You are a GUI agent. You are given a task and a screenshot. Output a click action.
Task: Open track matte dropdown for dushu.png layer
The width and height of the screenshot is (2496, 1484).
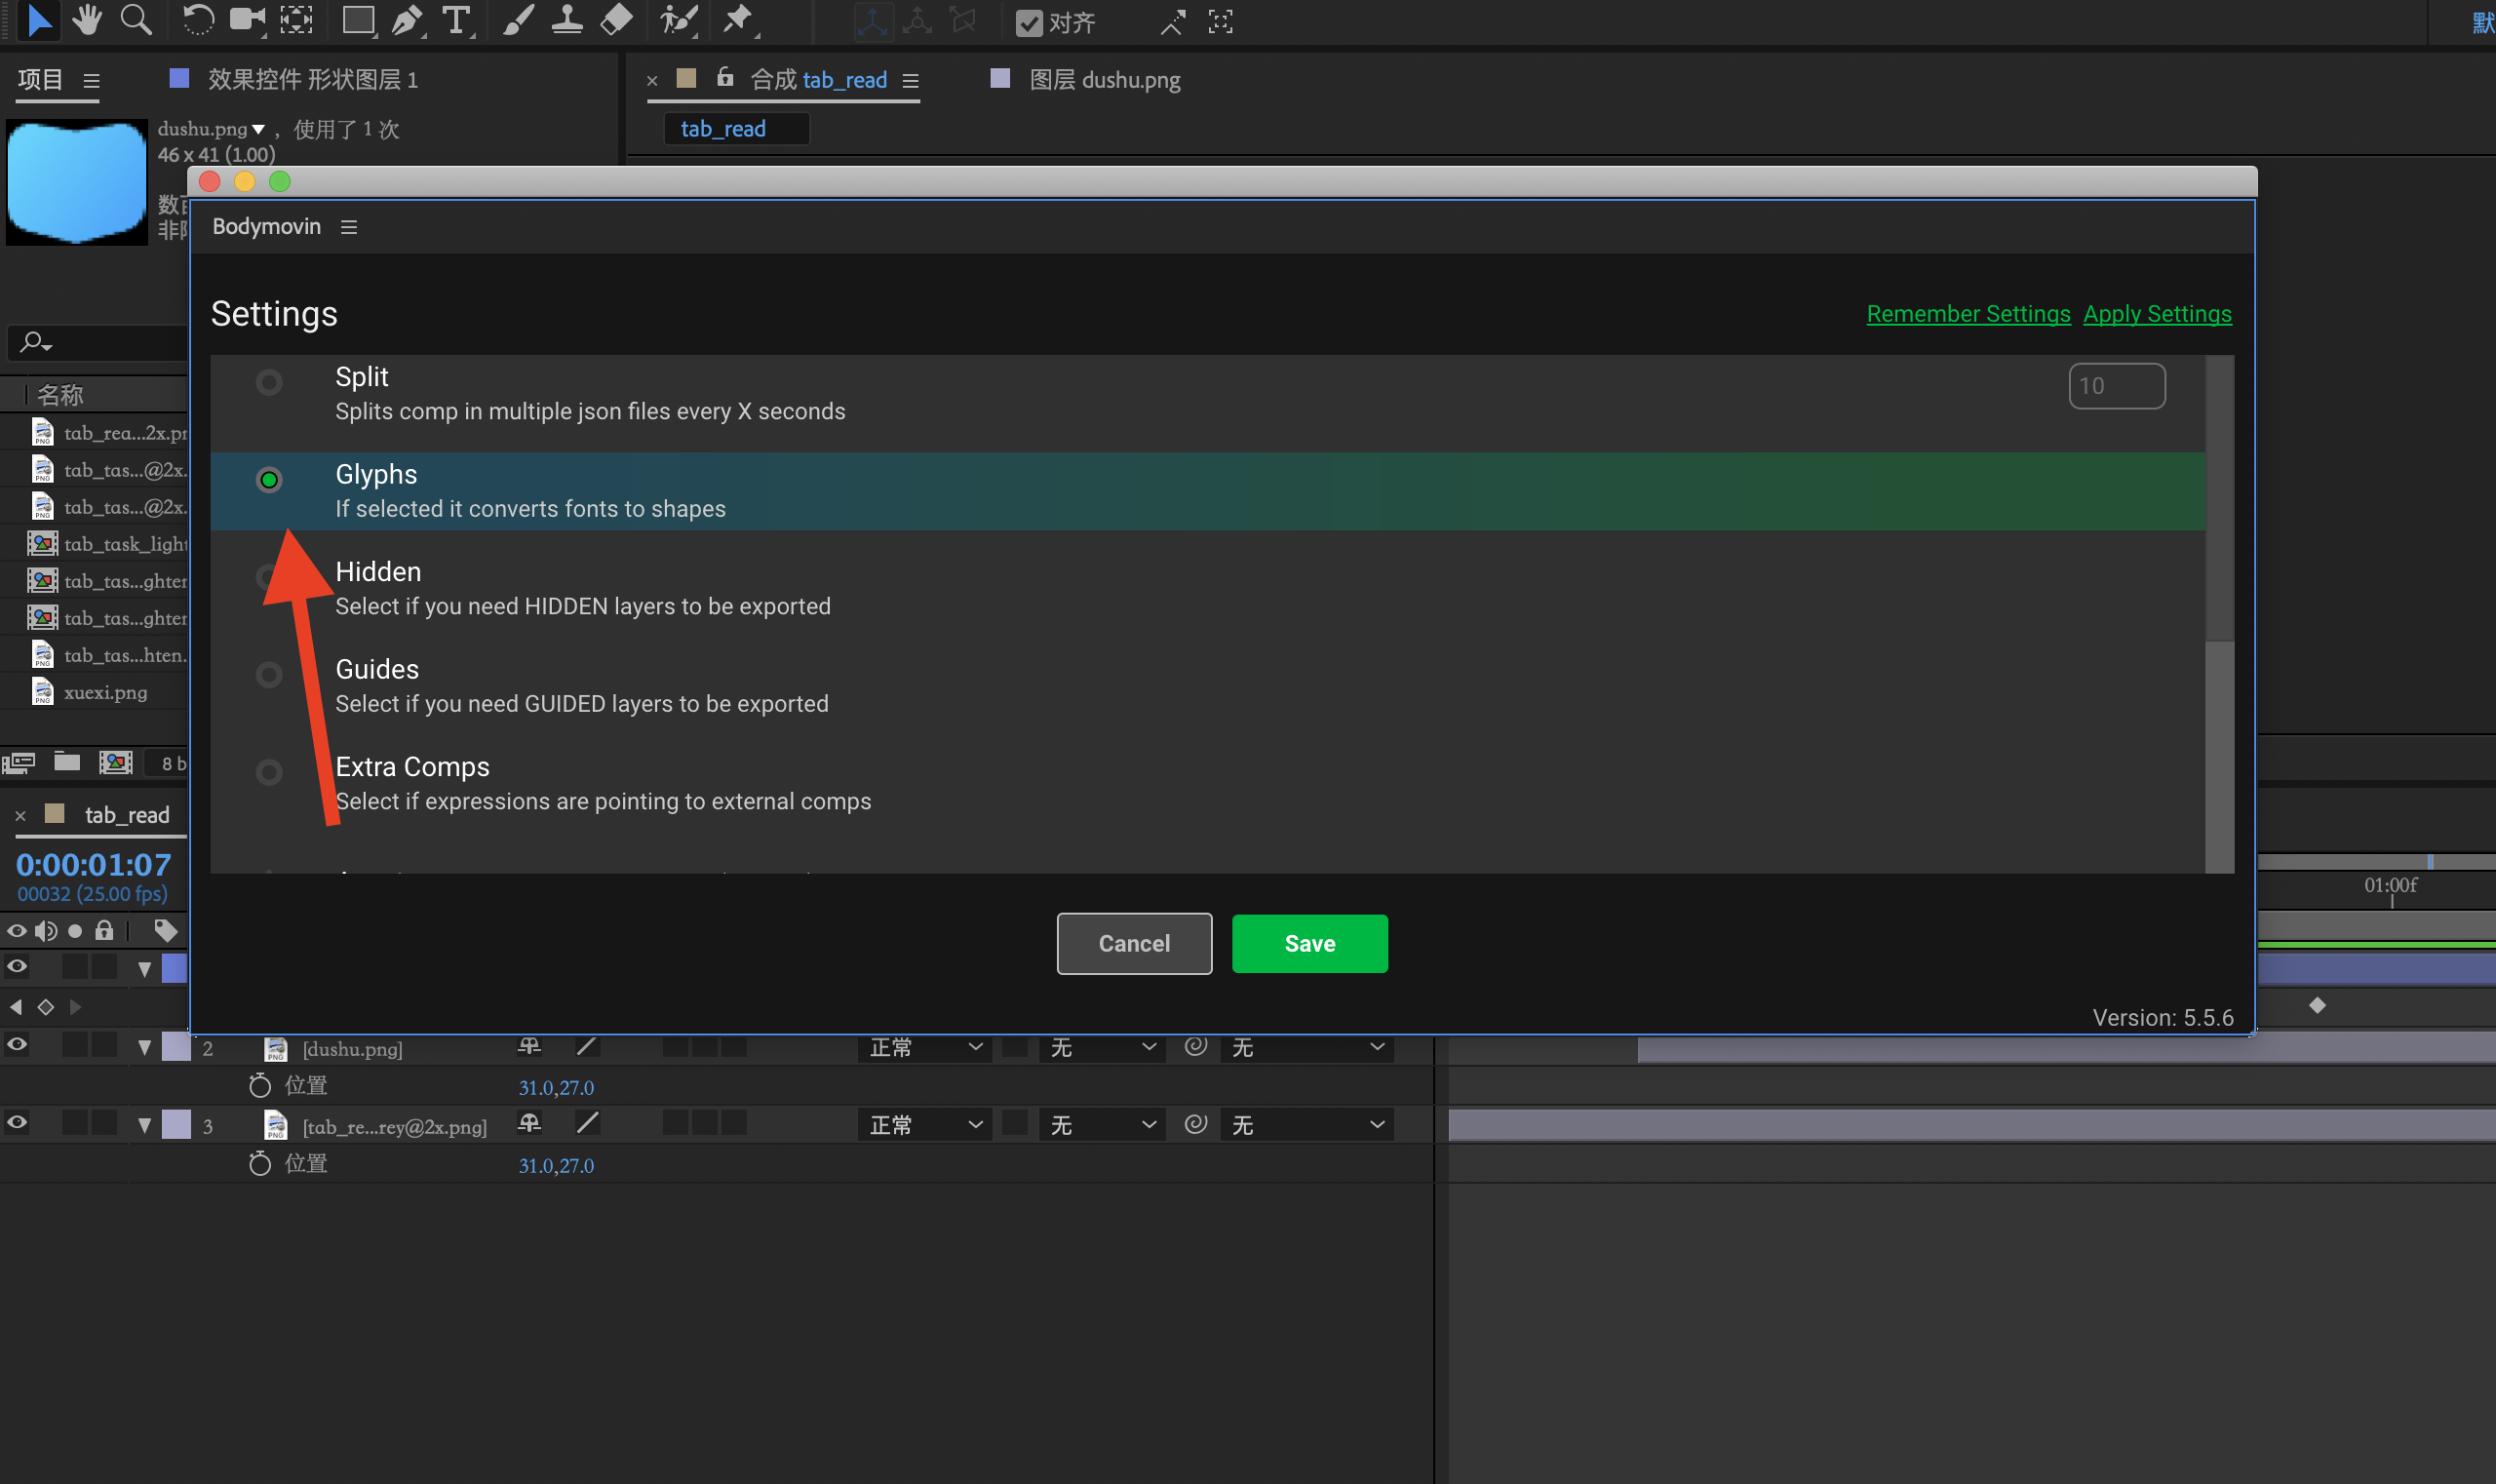click(1102, 1047)
